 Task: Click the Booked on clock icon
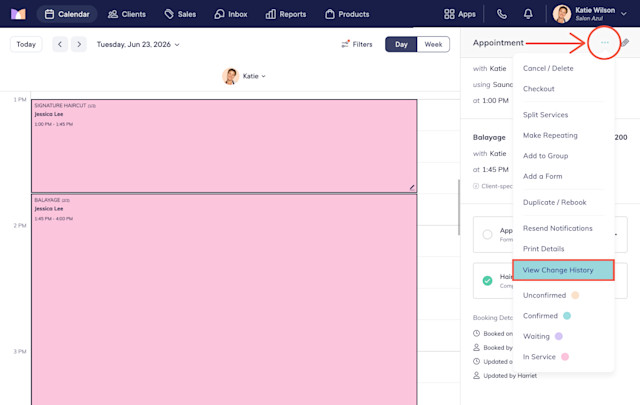tap(476, 333)
